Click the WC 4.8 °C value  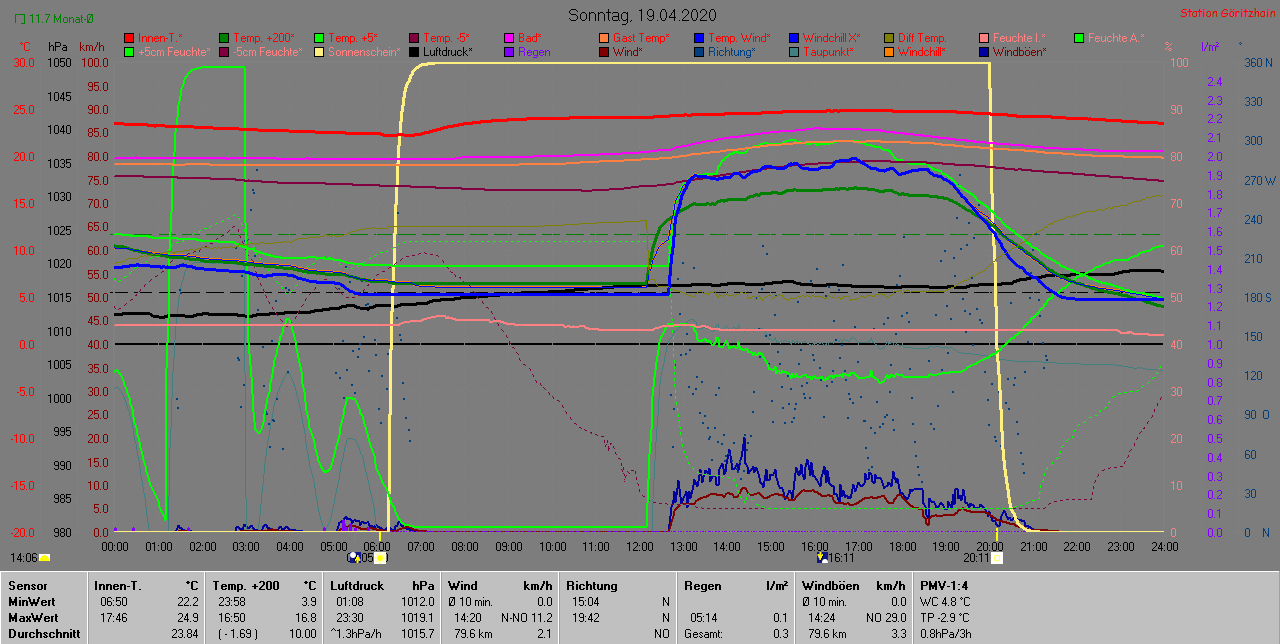[x=945, y=601]
